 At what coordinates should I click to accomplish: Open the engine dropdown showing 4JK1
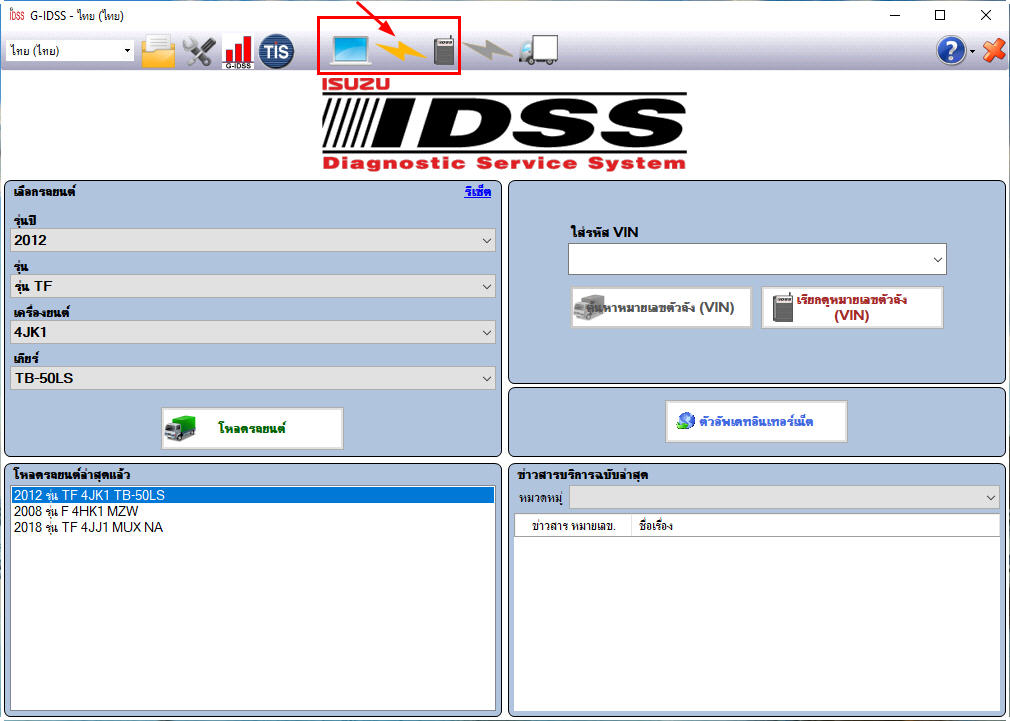[253, 332]
